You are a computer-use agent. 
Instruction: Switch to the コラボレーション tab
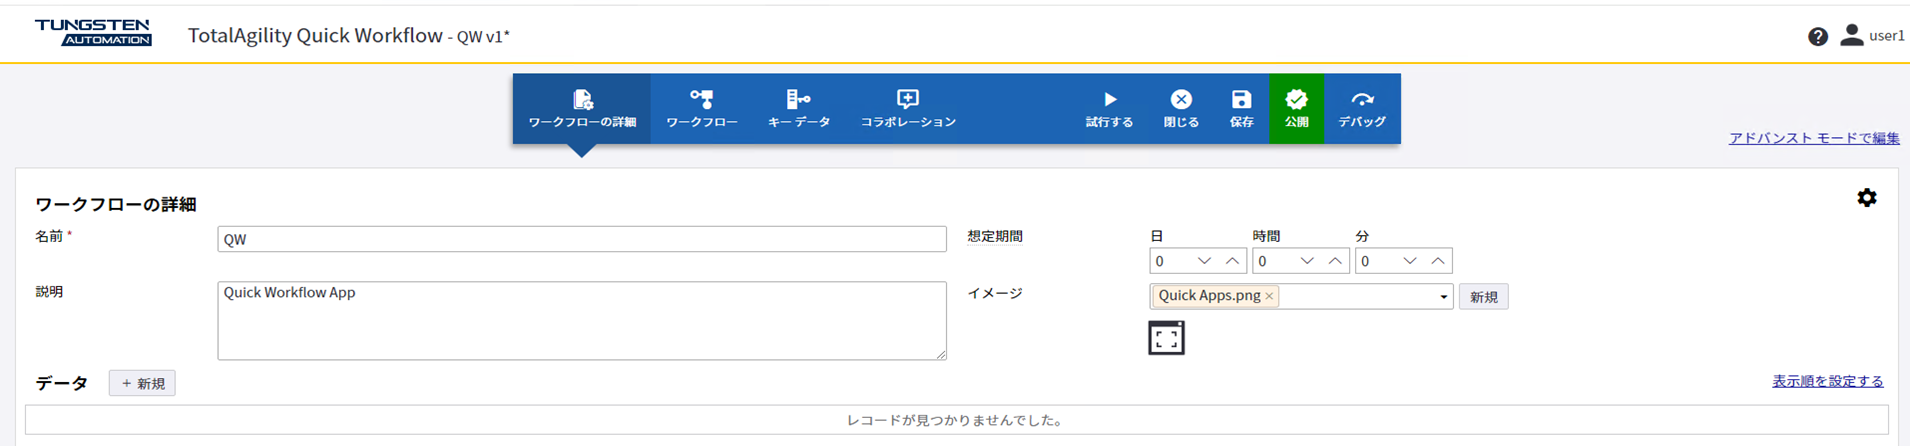coord(908,108)
